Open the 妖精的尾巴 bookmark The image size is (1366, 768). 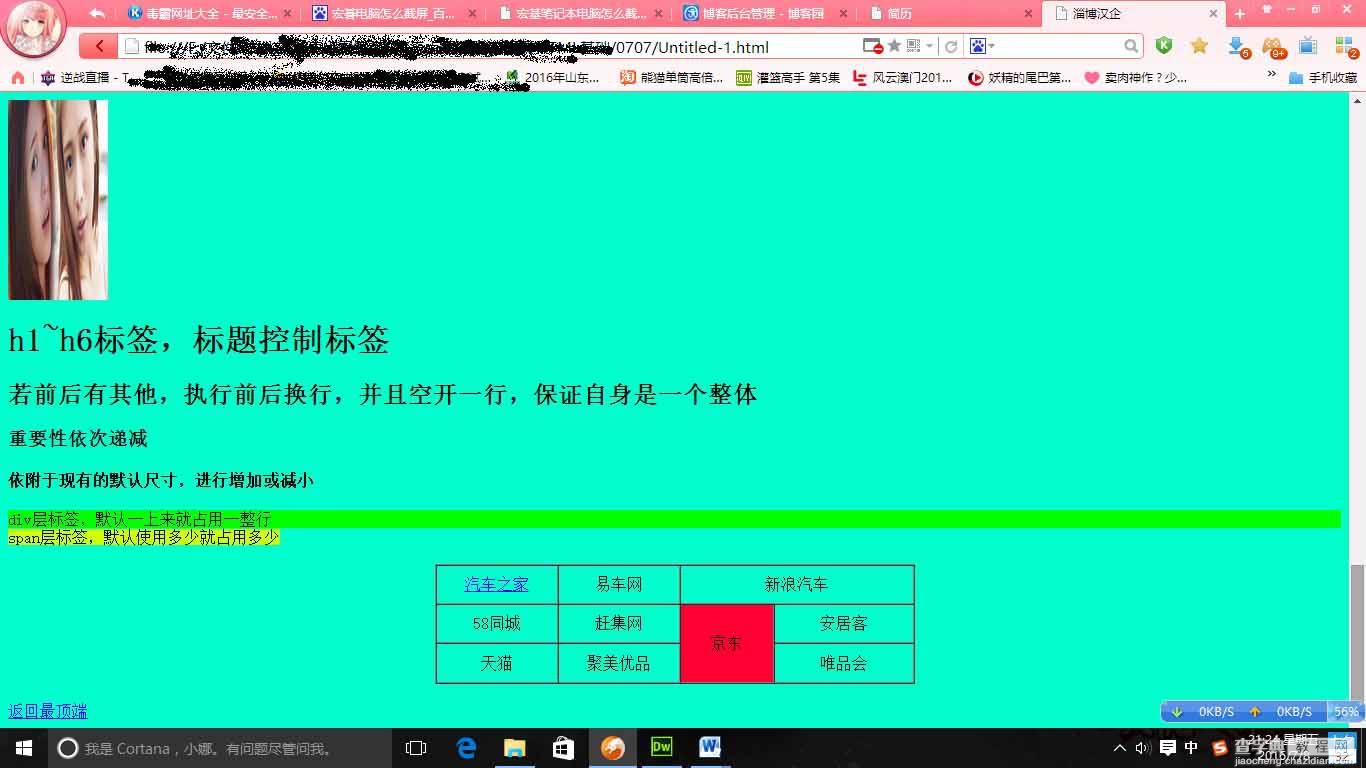pyautogui.click(x=1019, y=77)
